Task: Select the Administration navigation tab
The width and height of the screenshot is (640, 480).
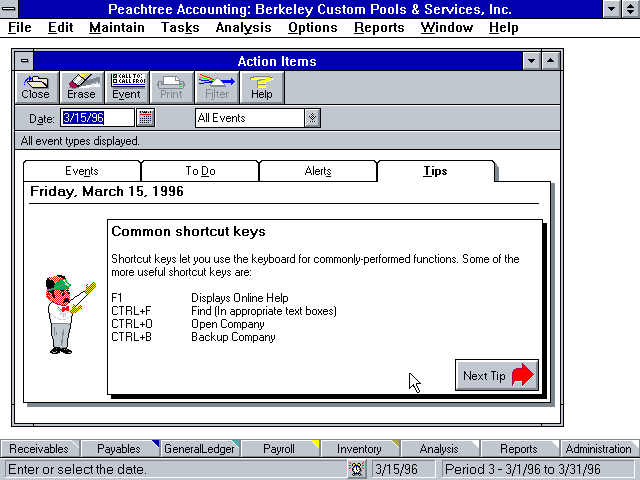Action: click(598, 449)
